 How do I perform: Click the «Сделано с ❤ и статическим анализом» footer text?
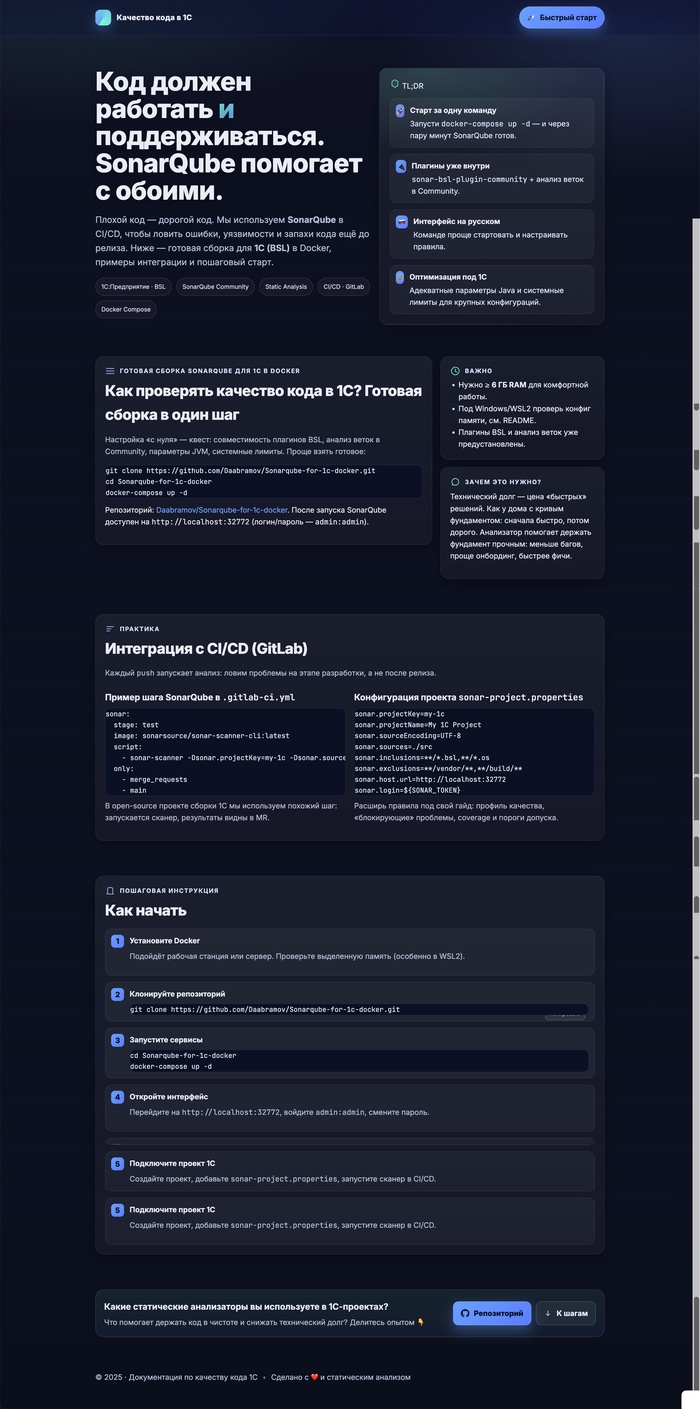coord(340,1377)
